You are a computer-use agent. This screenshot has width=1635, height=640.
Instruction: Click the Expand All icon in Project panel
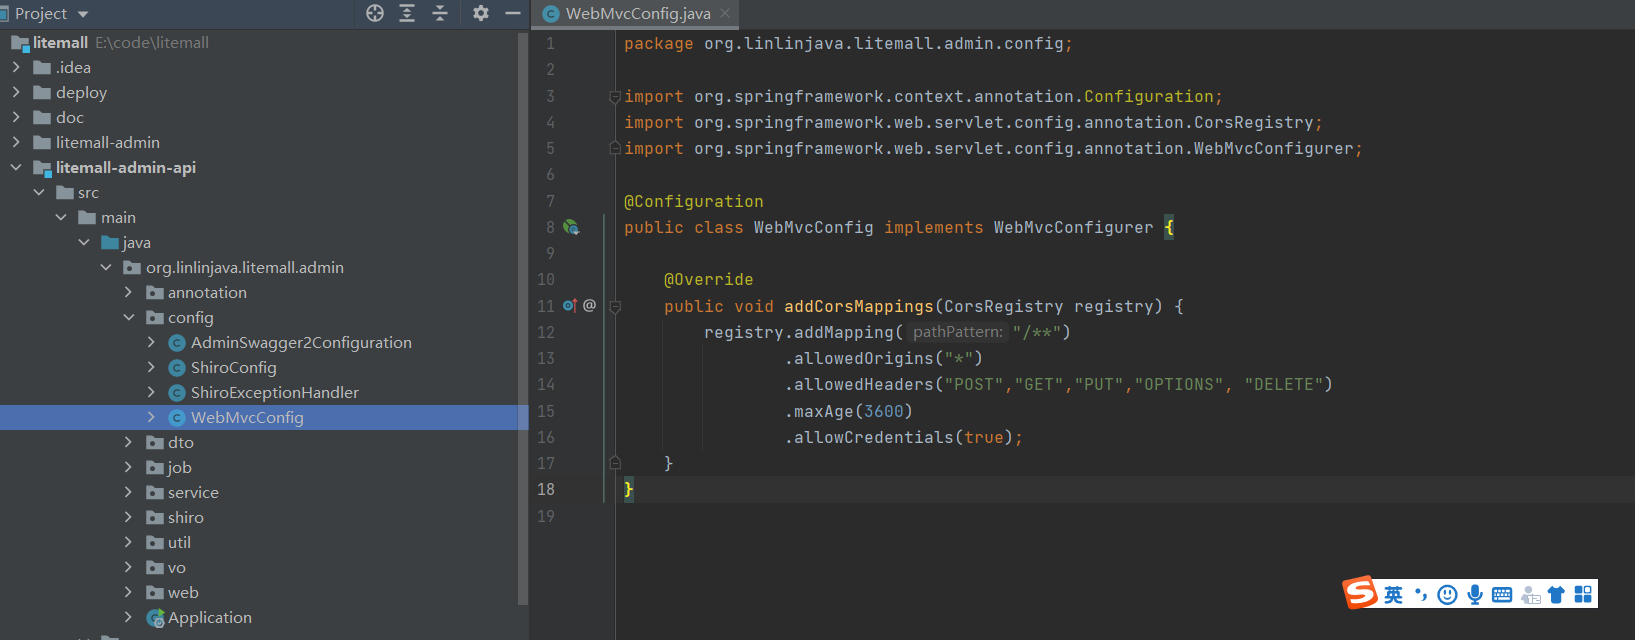(407, 13)
